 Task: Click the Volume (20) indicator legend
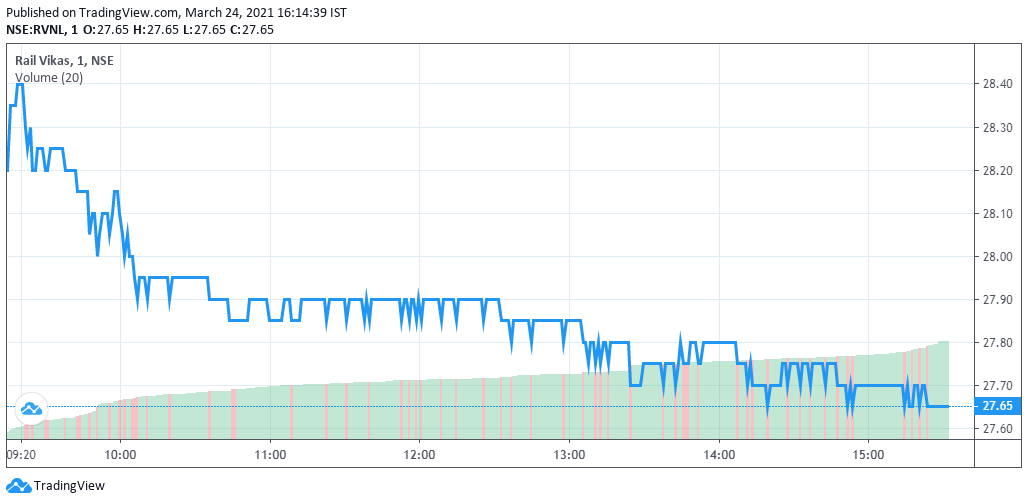(49, 78)
